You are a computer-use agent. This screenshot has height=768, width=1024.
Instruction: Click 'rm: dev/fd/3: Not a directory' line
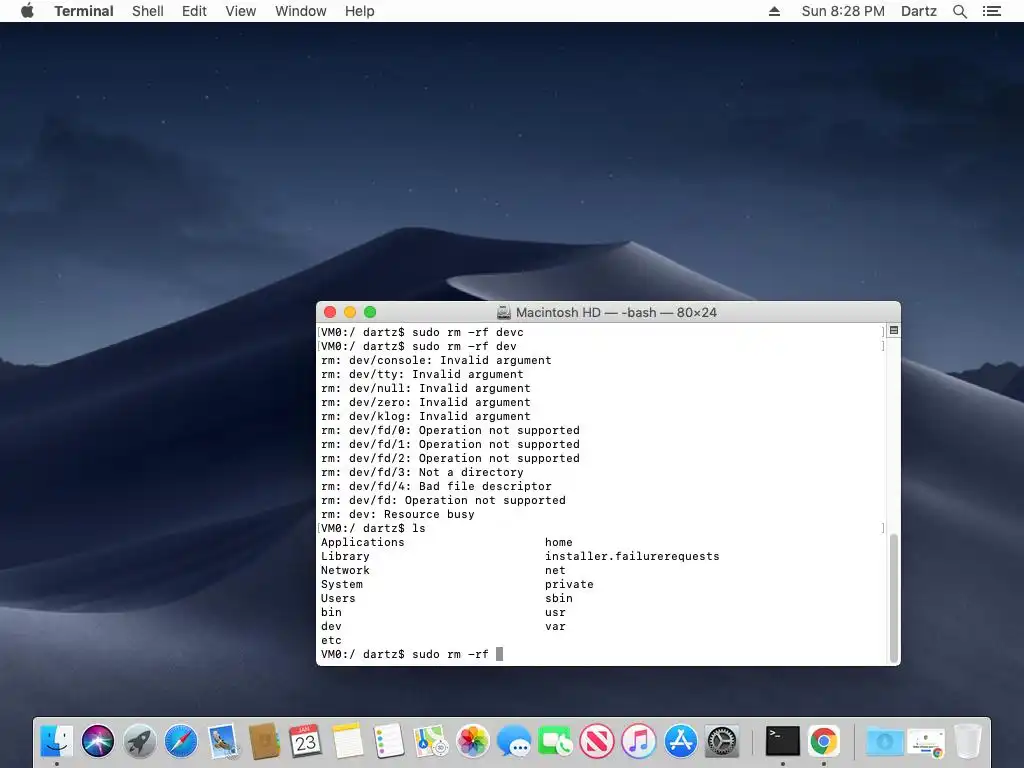coord(422,472)
